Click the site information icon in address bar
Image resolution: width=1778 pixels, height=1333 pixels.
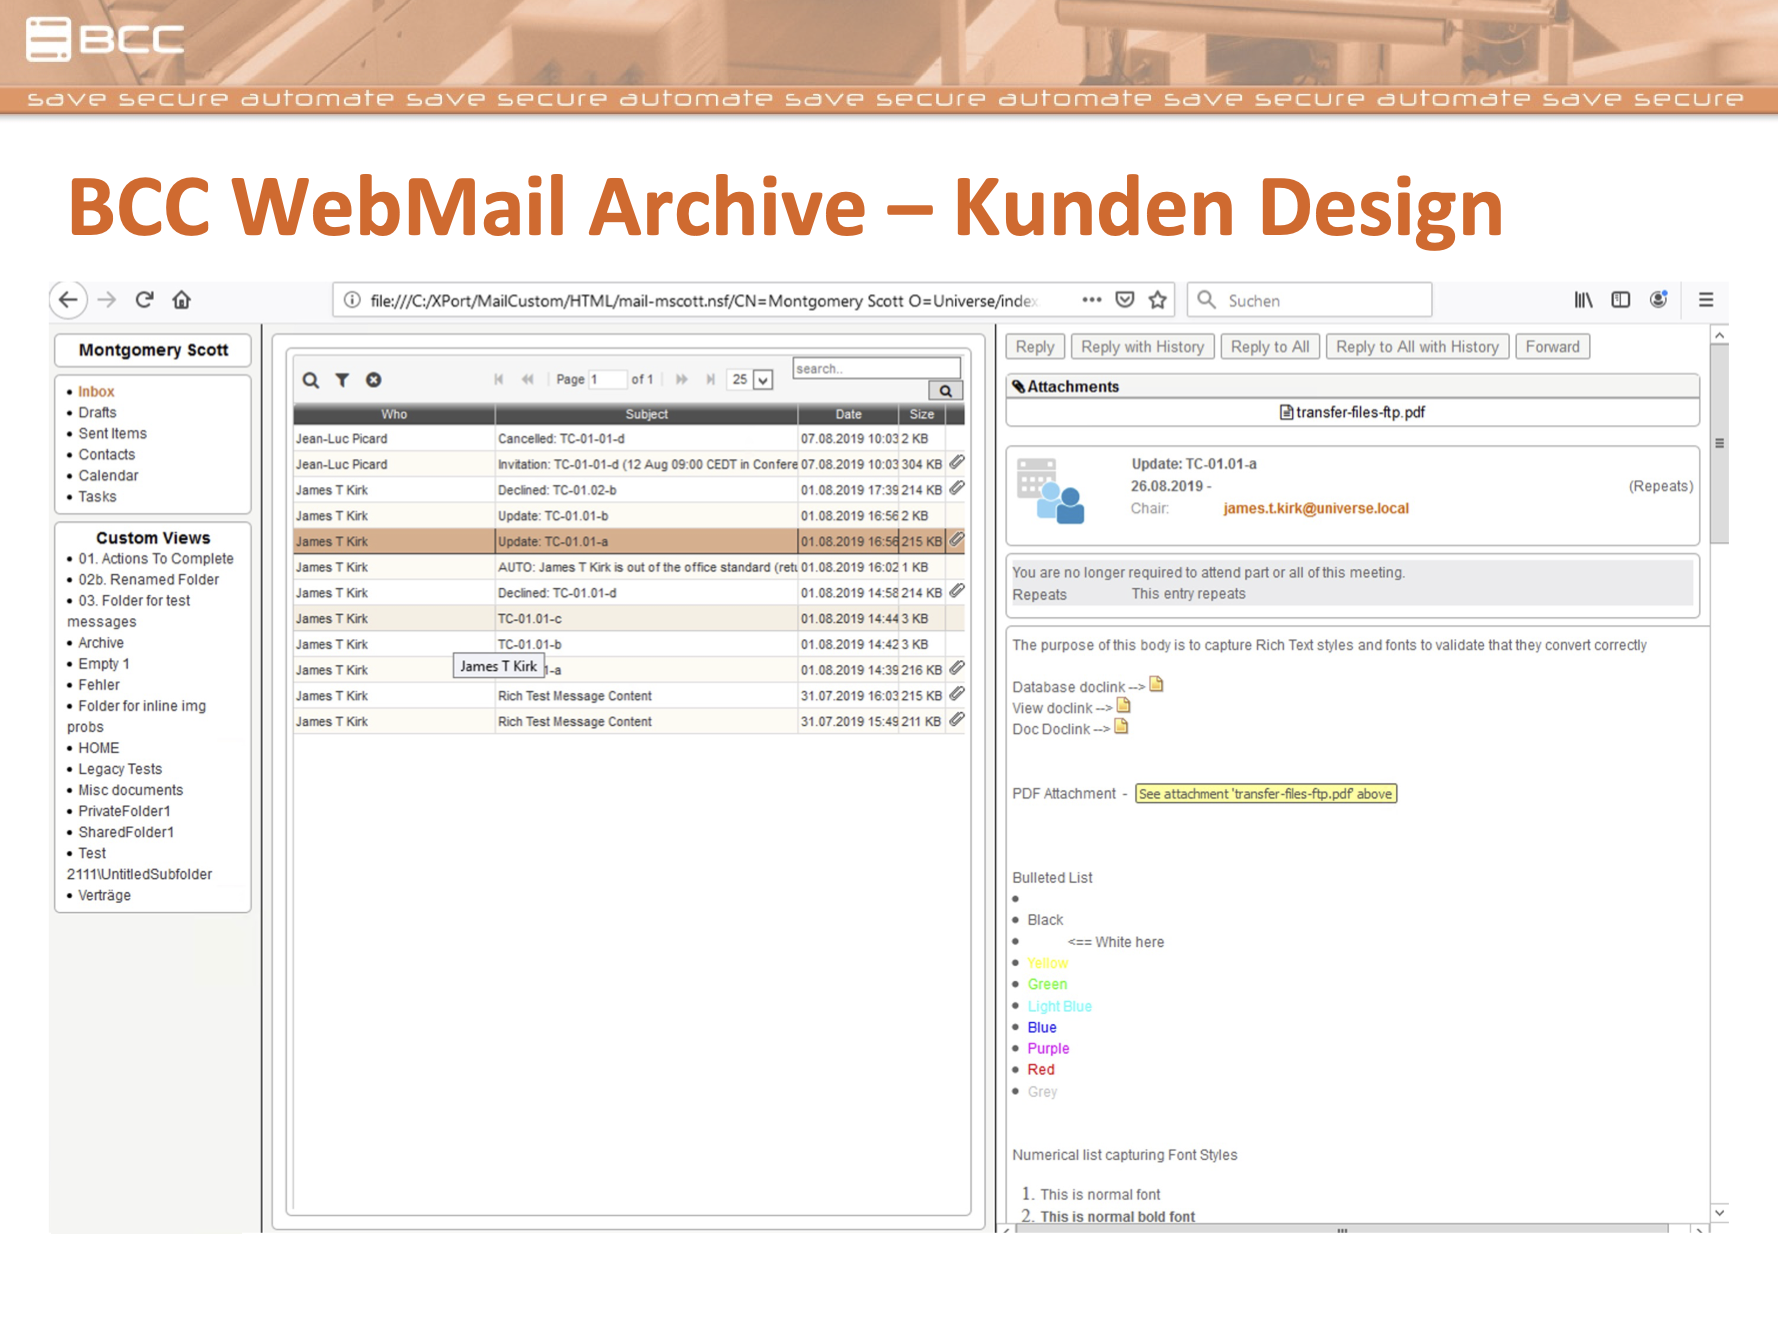pos(352,300)
